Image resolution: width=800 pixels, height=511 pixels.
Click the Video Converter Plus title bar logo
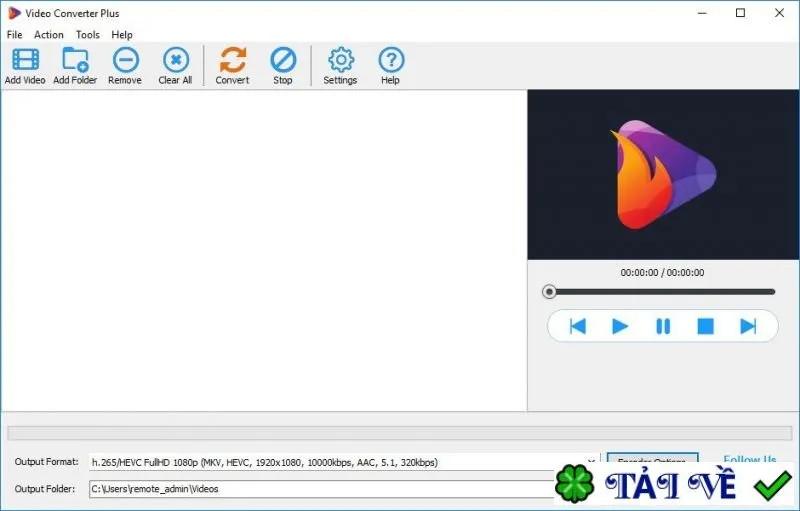pos(14,13)
